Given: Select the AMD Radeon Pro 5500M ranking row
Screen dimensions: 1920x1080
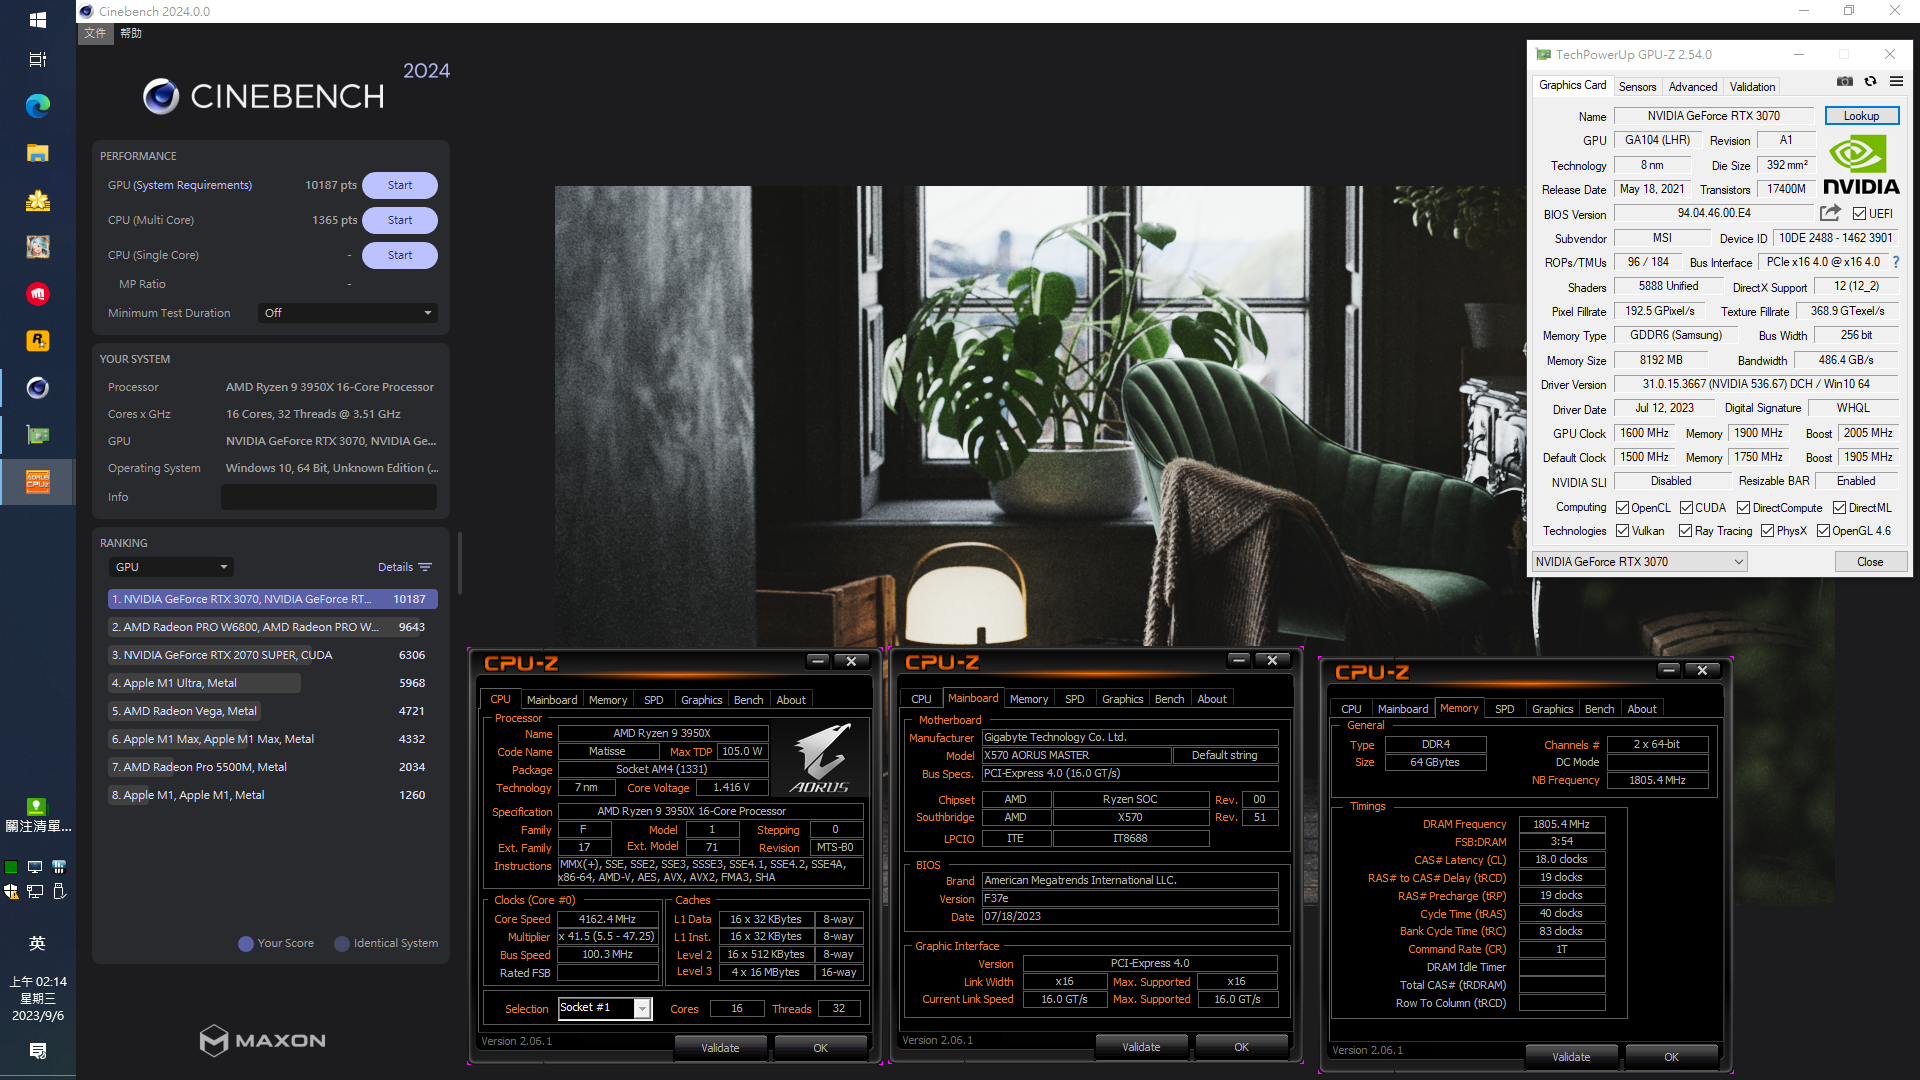Looking at the screenshot, I should [x=272, y=767].
